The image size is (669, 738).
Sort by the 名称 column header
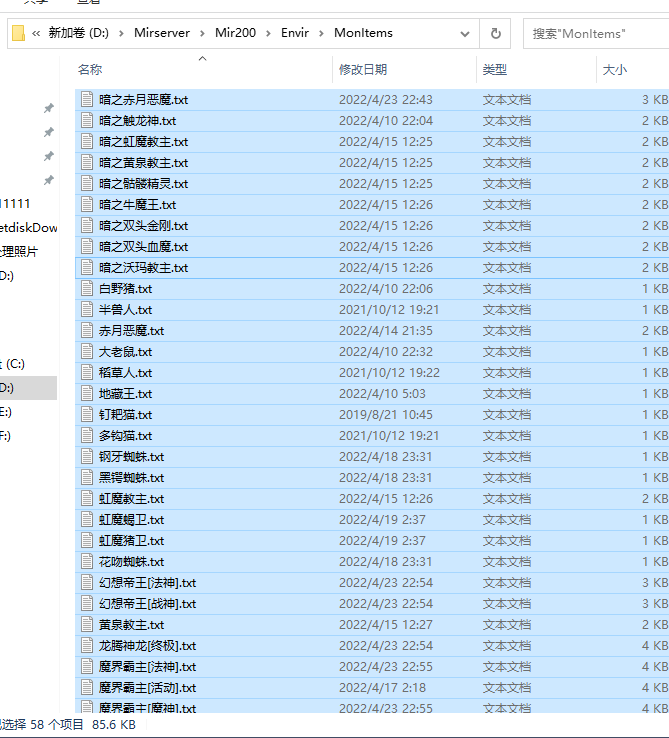(90, 70)
